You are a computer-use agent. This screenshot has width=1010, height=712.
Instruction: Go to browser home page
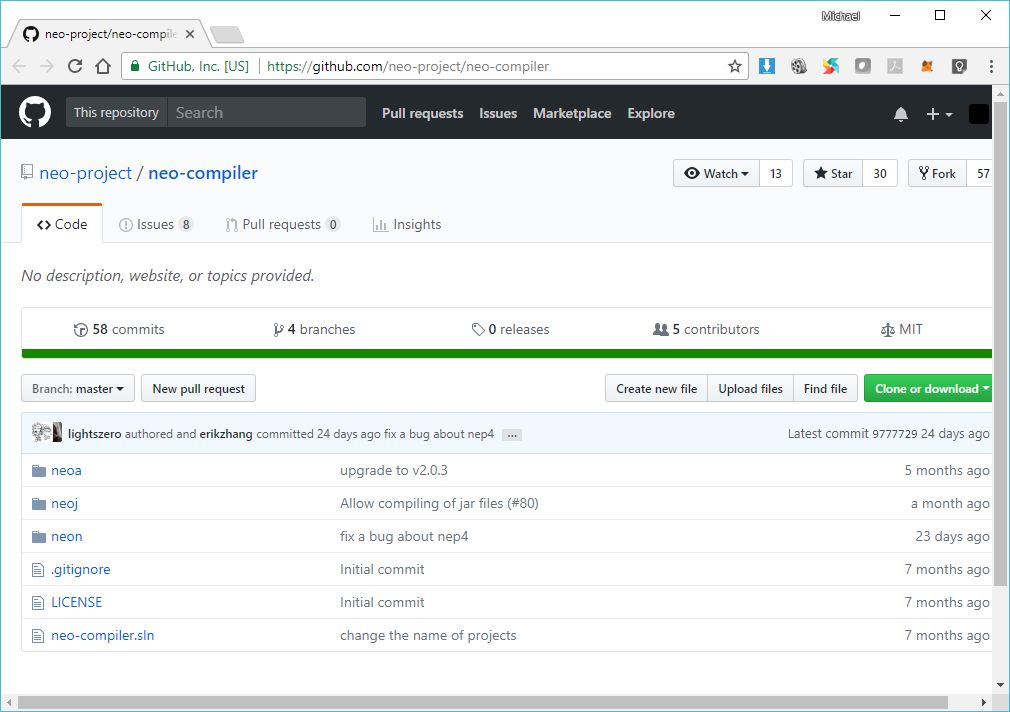coord(103,66)
